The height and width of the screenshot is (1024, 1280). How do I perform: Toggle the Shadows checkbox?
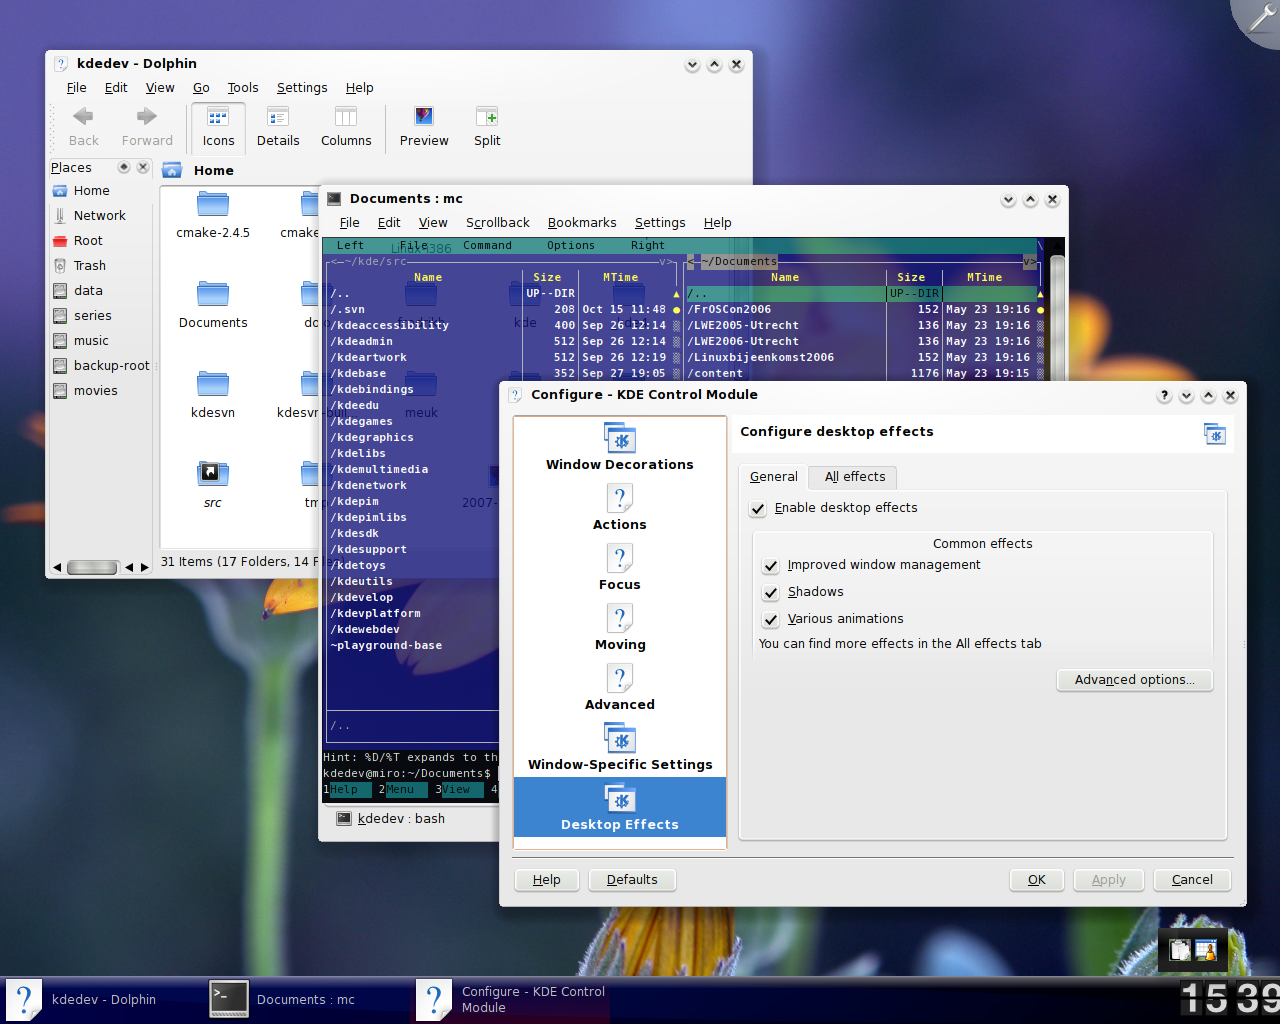pos(771,593)
